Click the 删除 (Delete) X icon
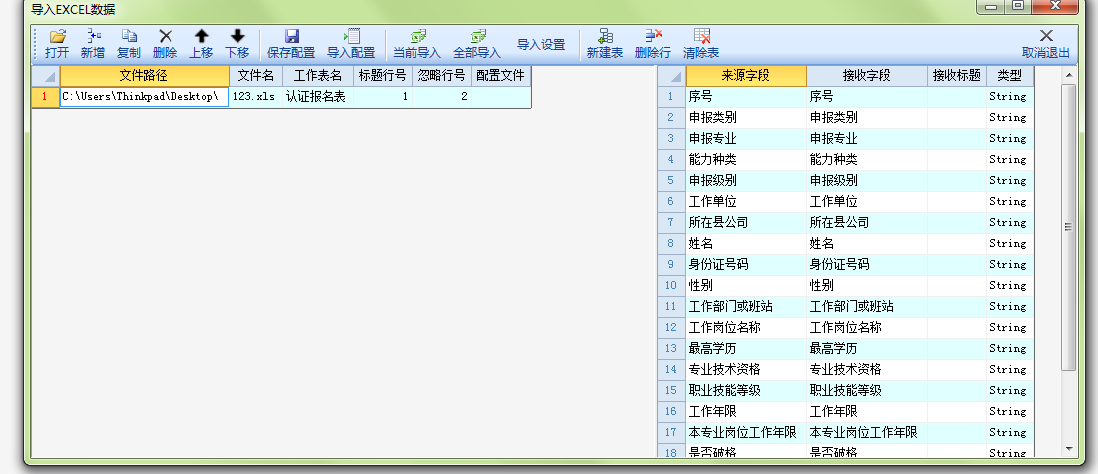 tap(165, 36)
